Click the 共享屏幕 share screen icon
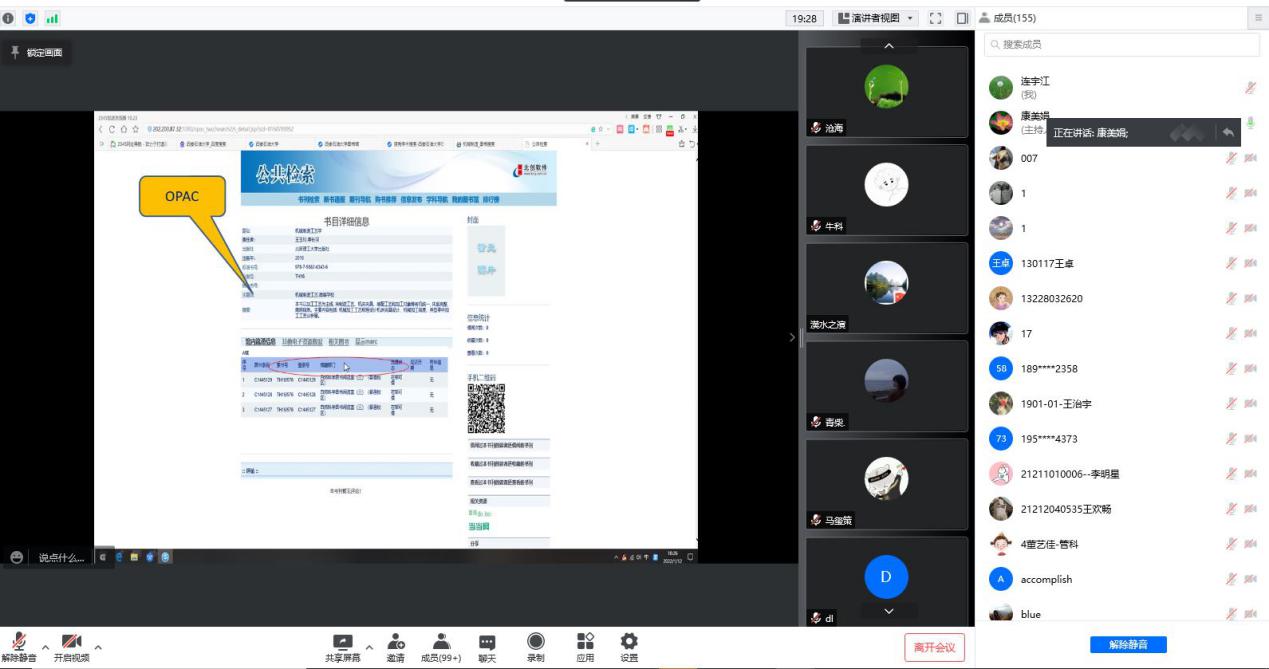Image resolution: width=1269 pixels, height=669 pixels. (x=343, y=642)
